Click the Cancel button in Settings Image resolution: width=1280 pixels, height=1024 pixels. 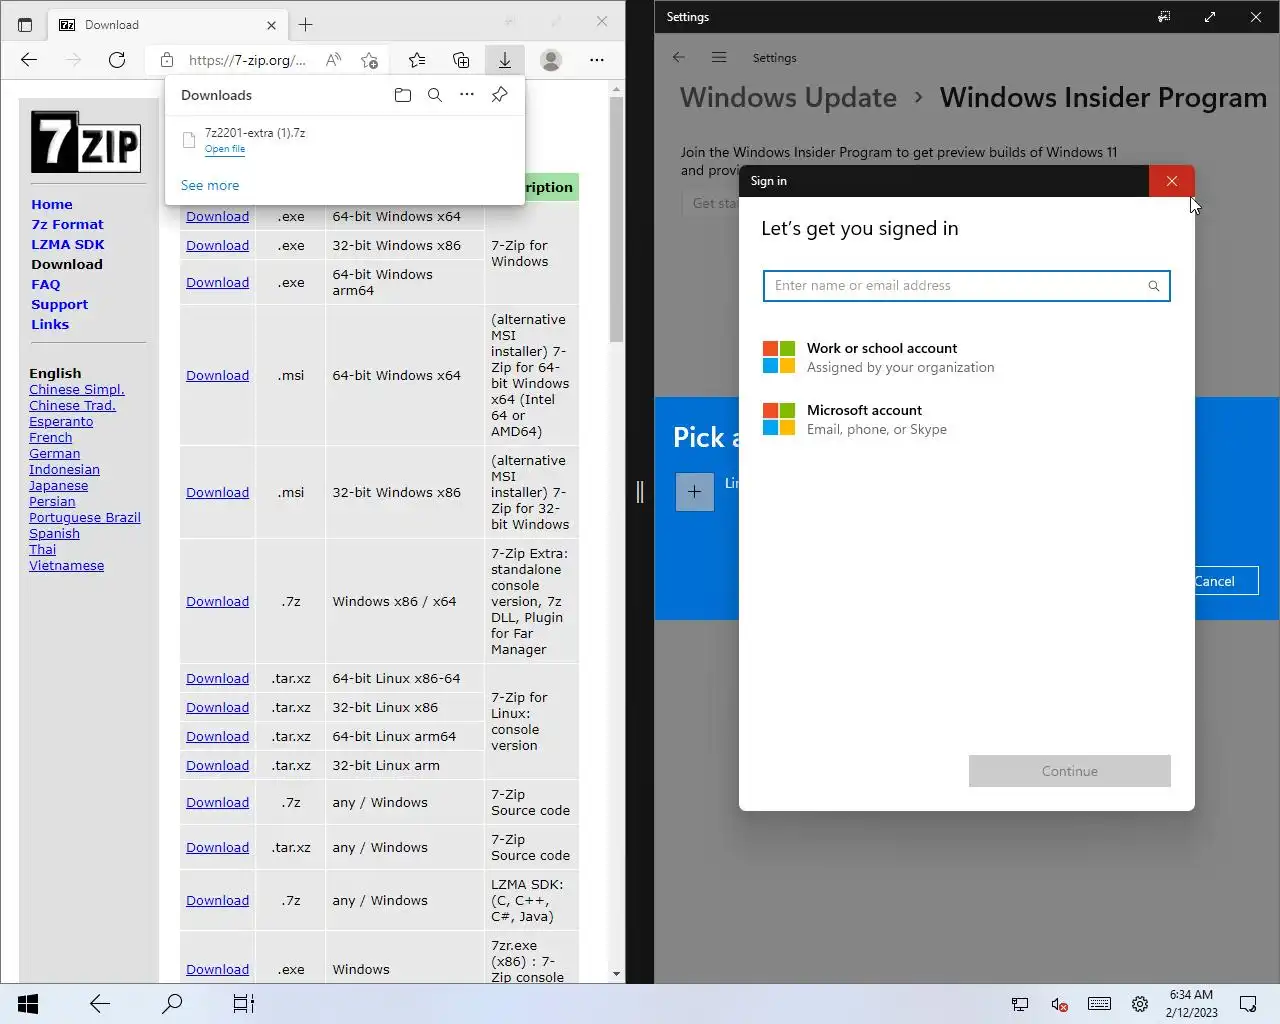click(x=1225, y=581)
